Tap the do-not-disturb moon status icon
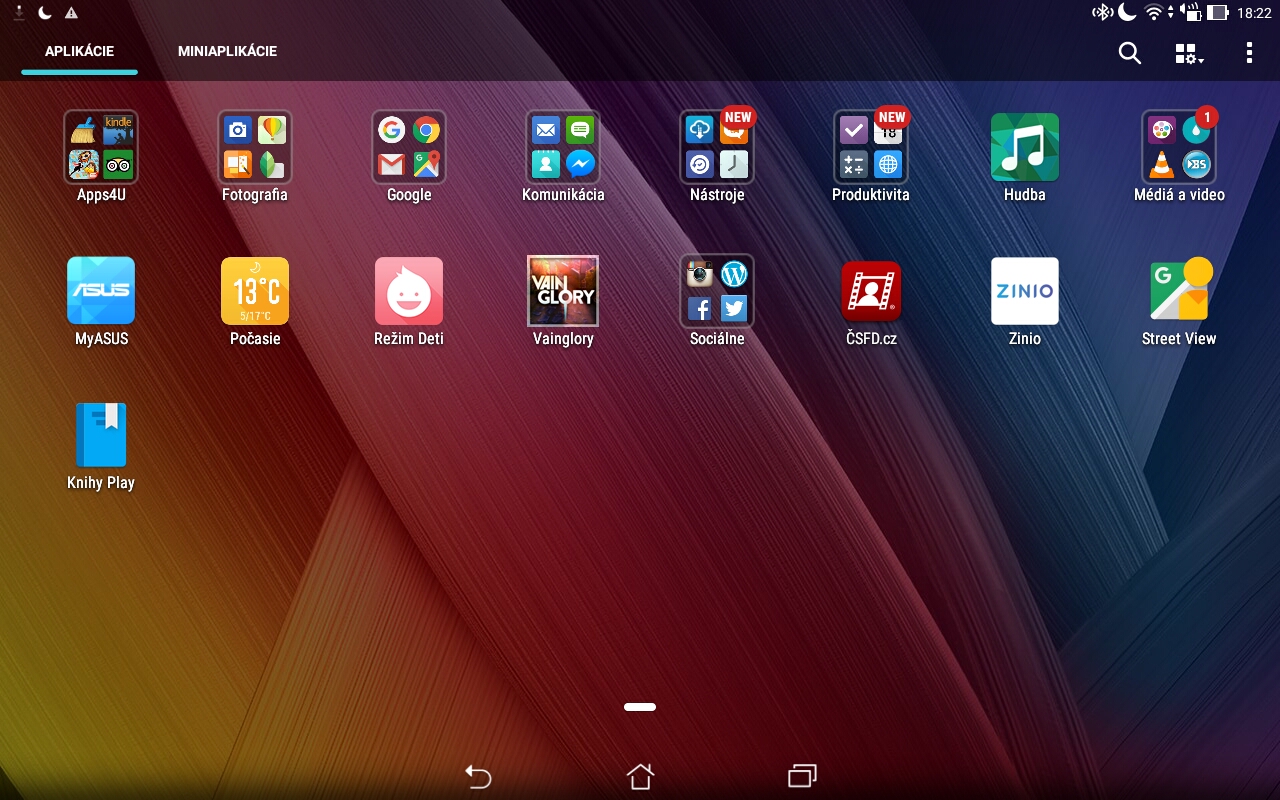The image size is (1280, 800). (1127, 13)
